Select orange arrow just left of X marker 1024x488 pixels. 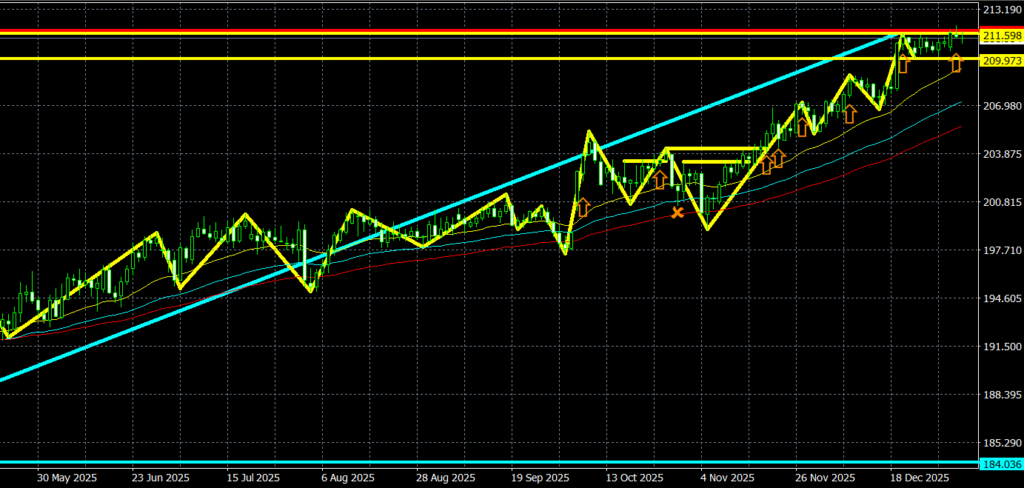pyautogui.click(x=660, y=180)
